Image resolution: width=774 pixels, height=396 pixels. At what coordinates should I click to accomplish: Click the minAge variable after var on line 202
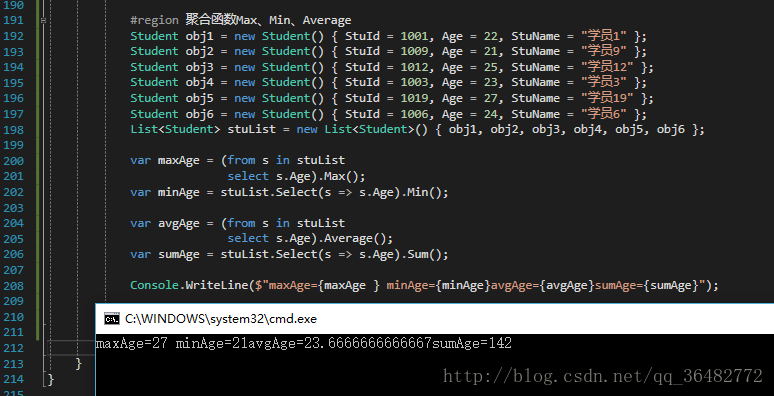tap(179, 192)
